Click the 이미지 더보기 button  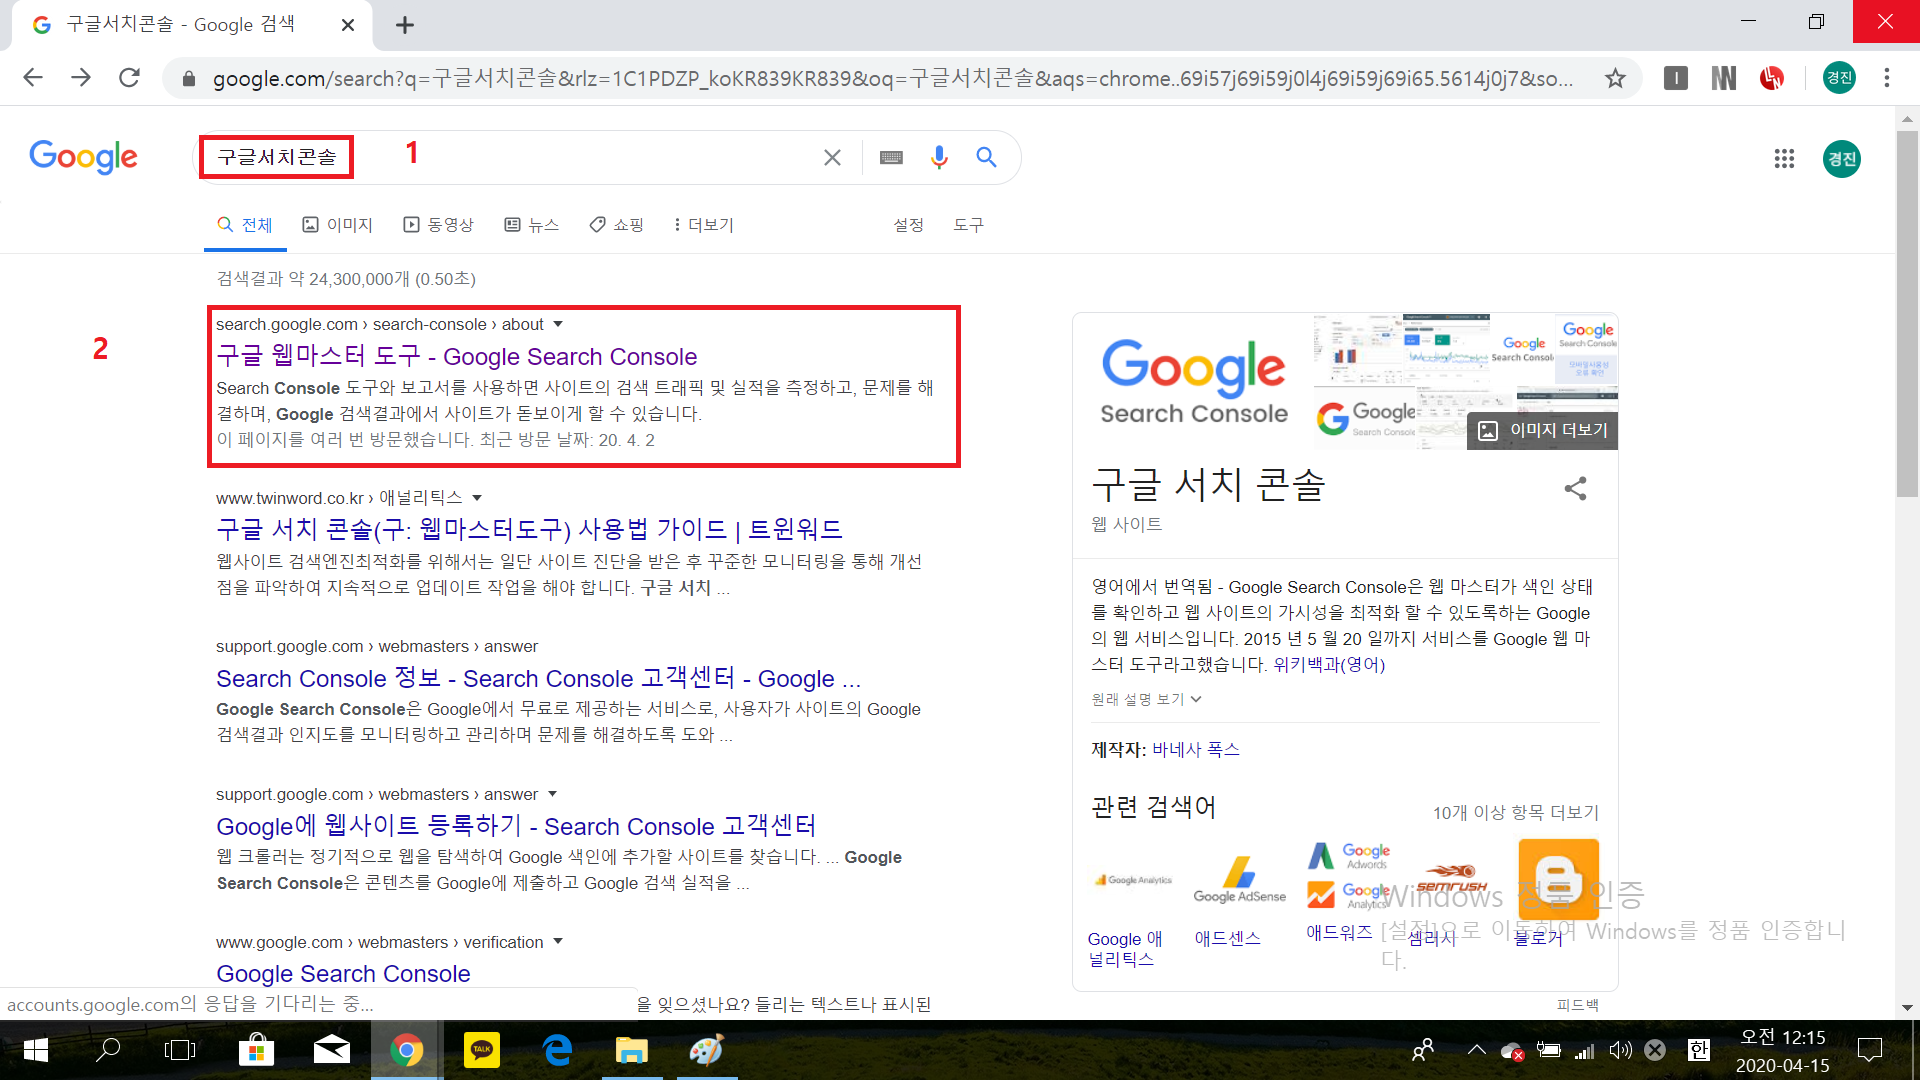[x=1543, y=430]
